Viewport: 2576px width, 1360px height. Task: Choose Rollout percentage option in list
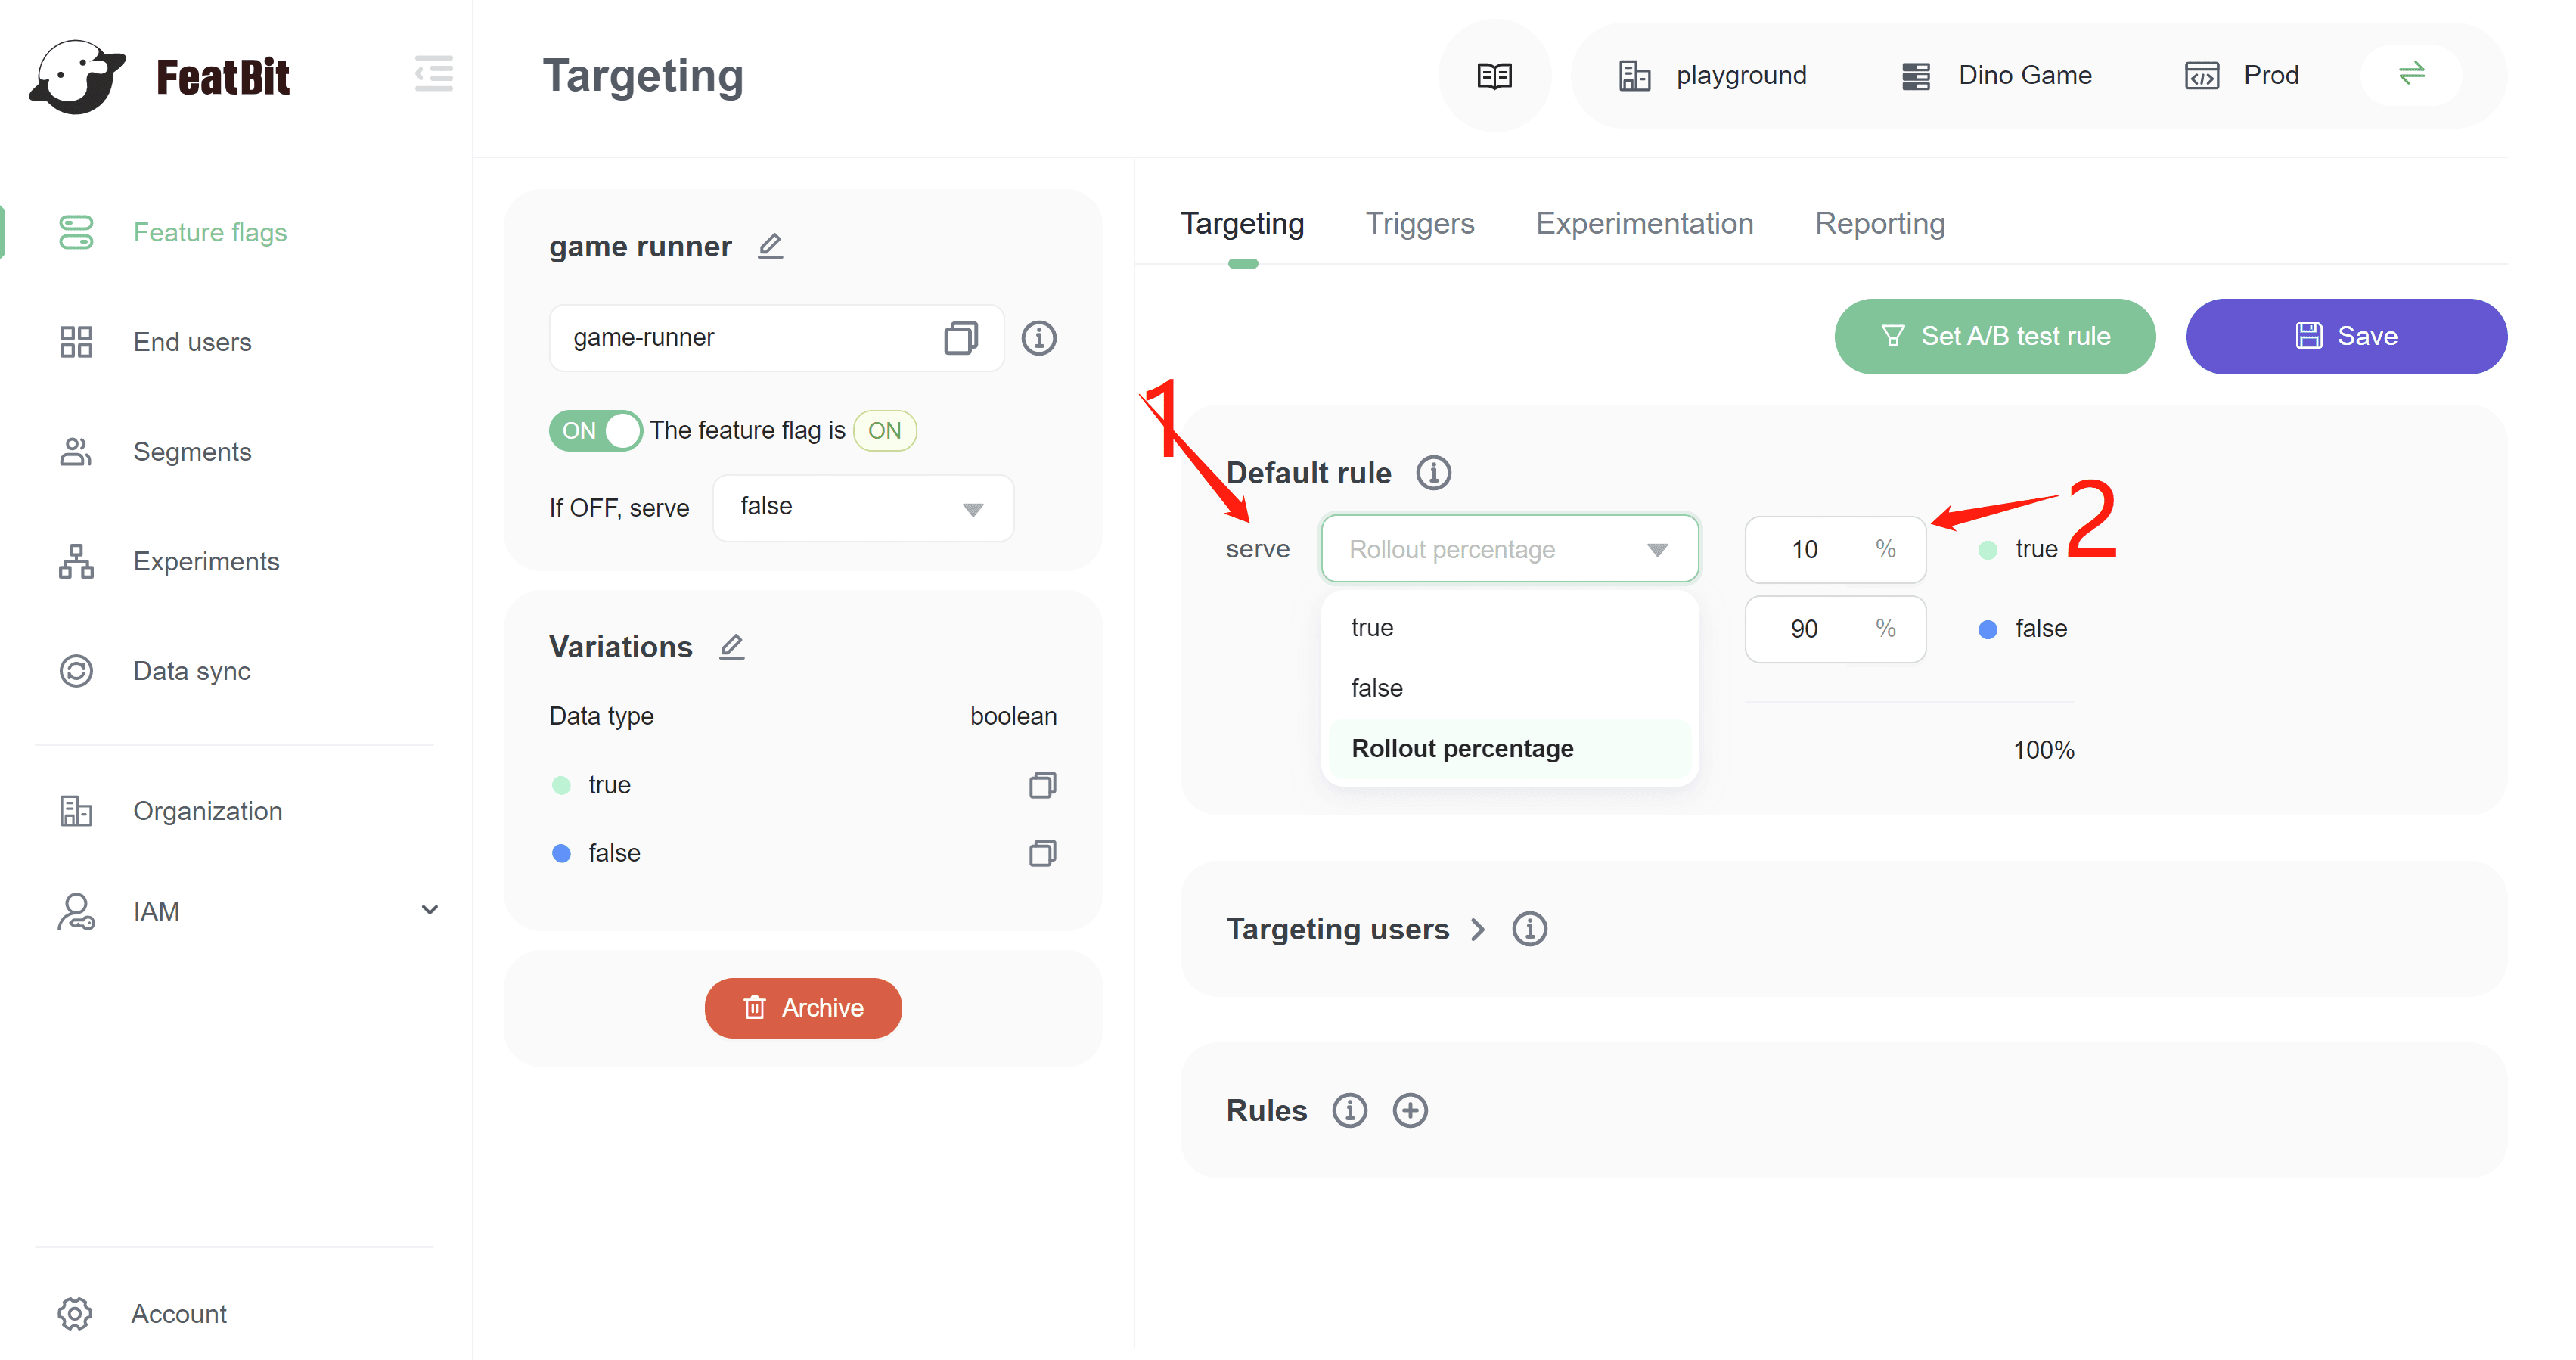pos(1462,748)
